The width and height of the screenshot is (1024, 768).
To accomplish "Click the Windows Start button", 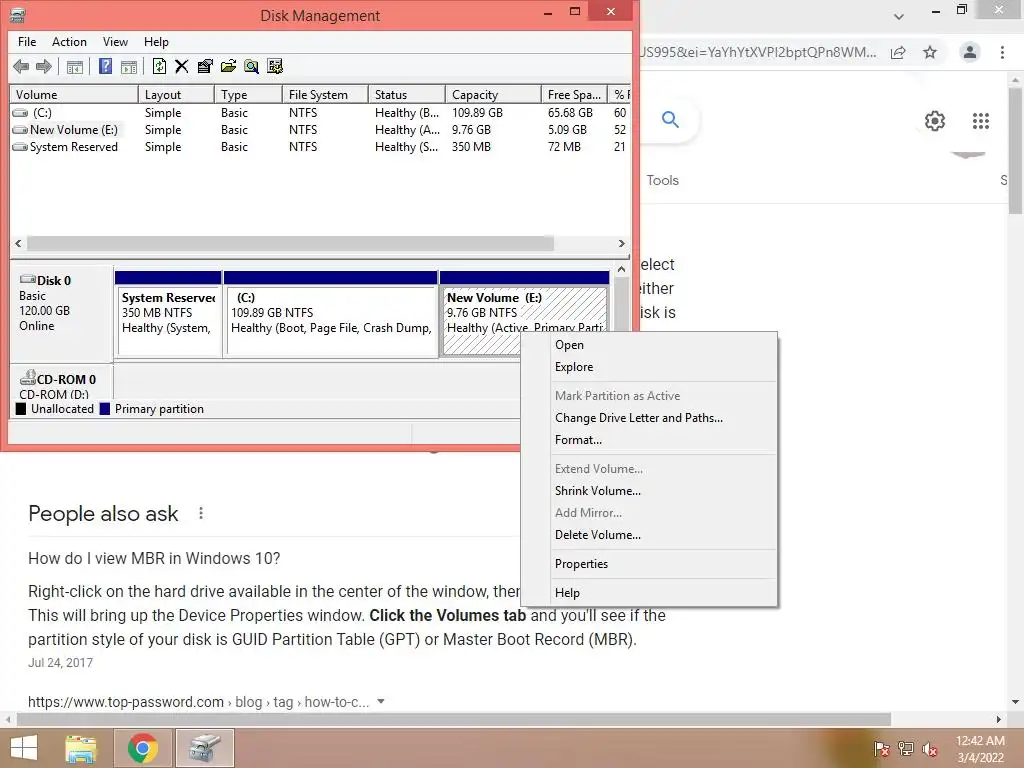I will [24, 748].
